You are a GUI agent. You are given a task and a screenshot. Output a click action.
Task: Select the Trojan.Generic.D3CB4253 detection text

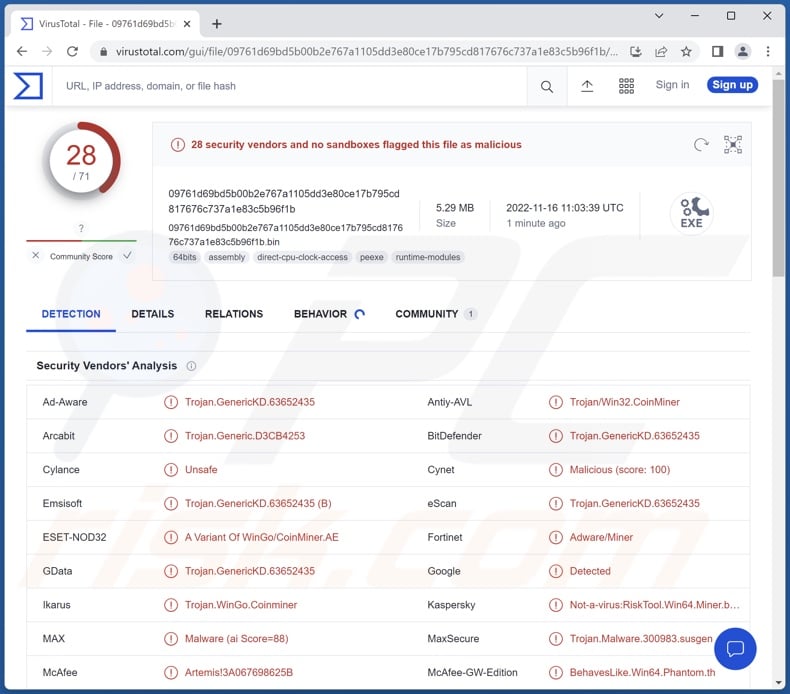(x=245, y=436)
